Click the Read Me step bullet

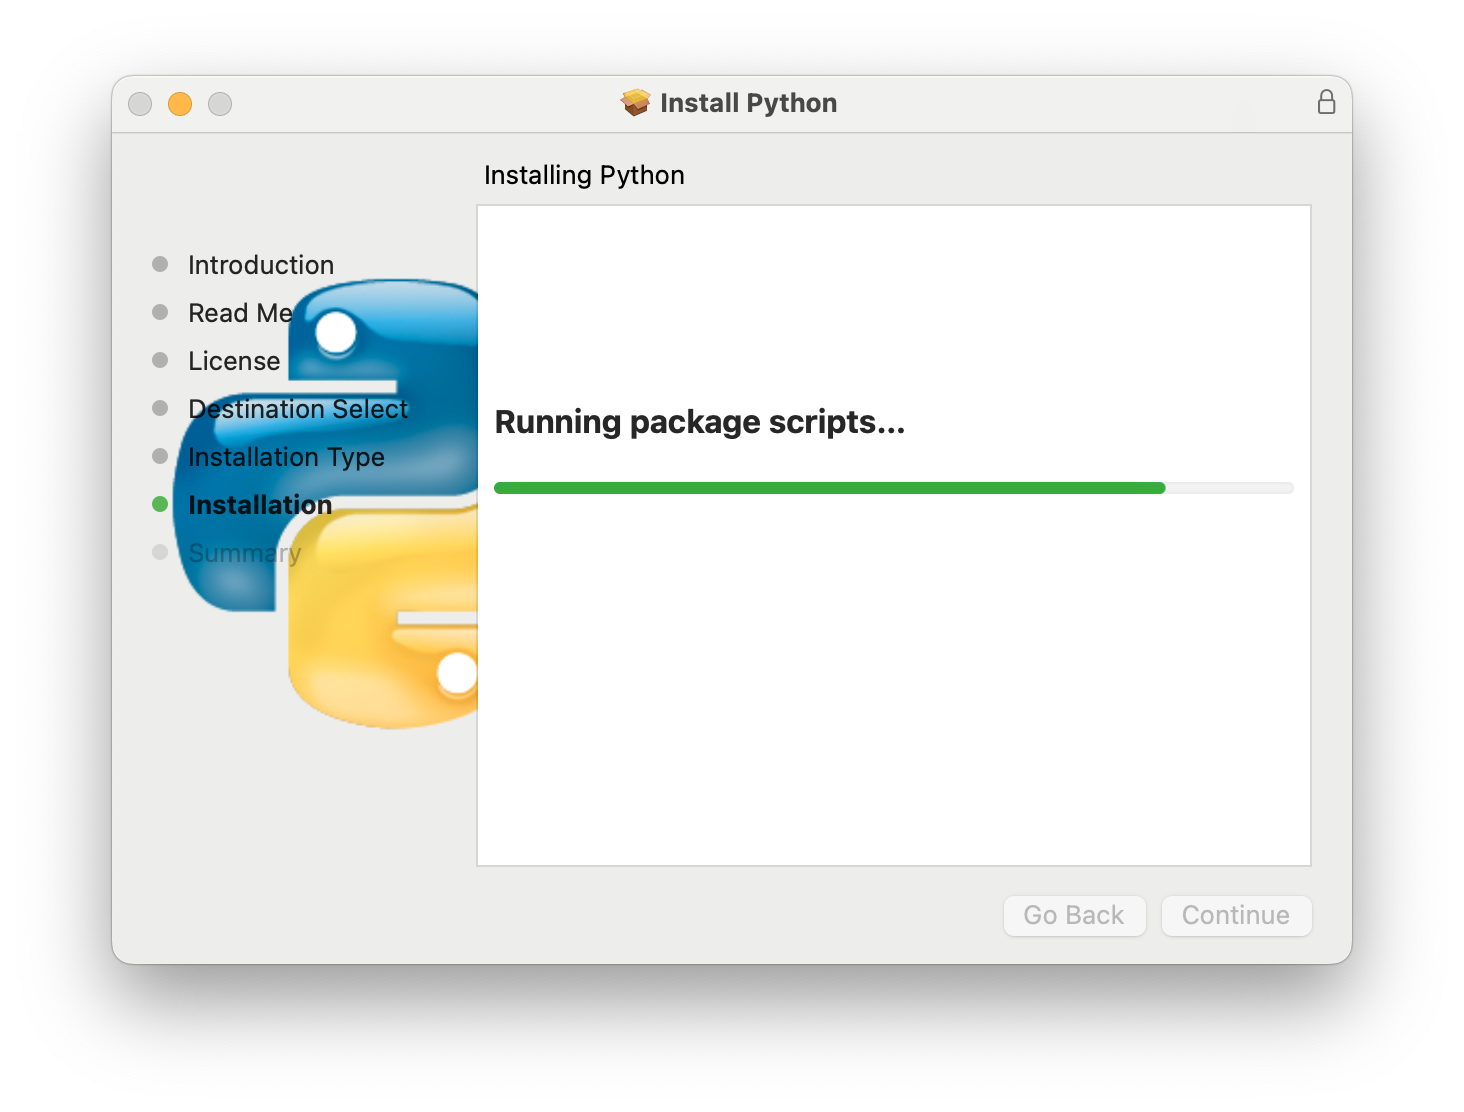pos(160,312)
